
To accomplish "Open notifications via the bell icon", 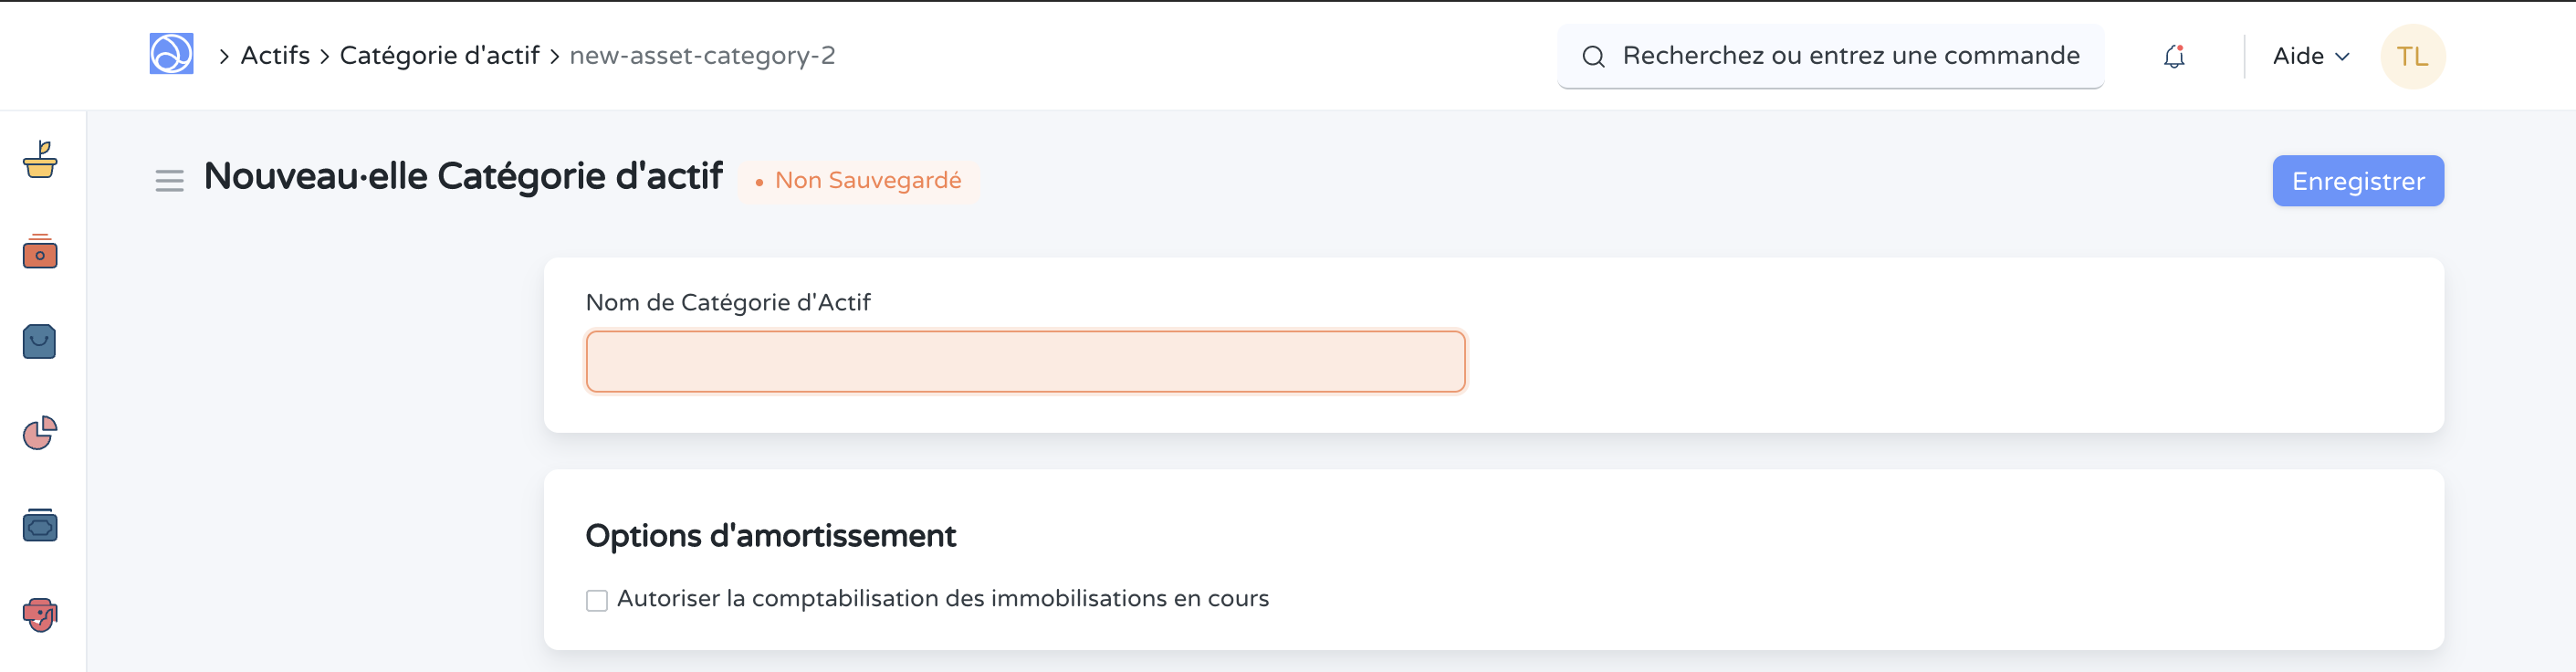I will 2173,56.
